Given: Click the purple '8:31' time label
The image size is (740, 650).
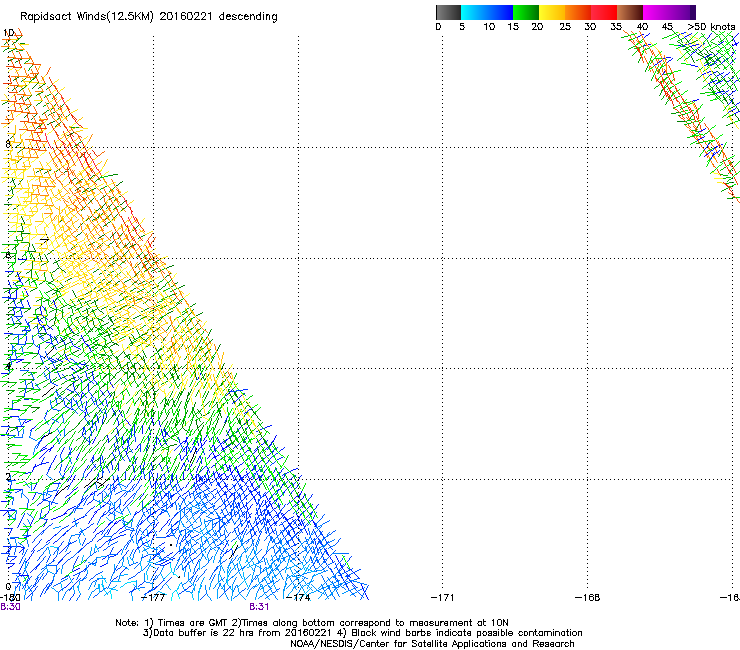Looking at the screenshot, I should pyautogui.click(x=259, y=607).
